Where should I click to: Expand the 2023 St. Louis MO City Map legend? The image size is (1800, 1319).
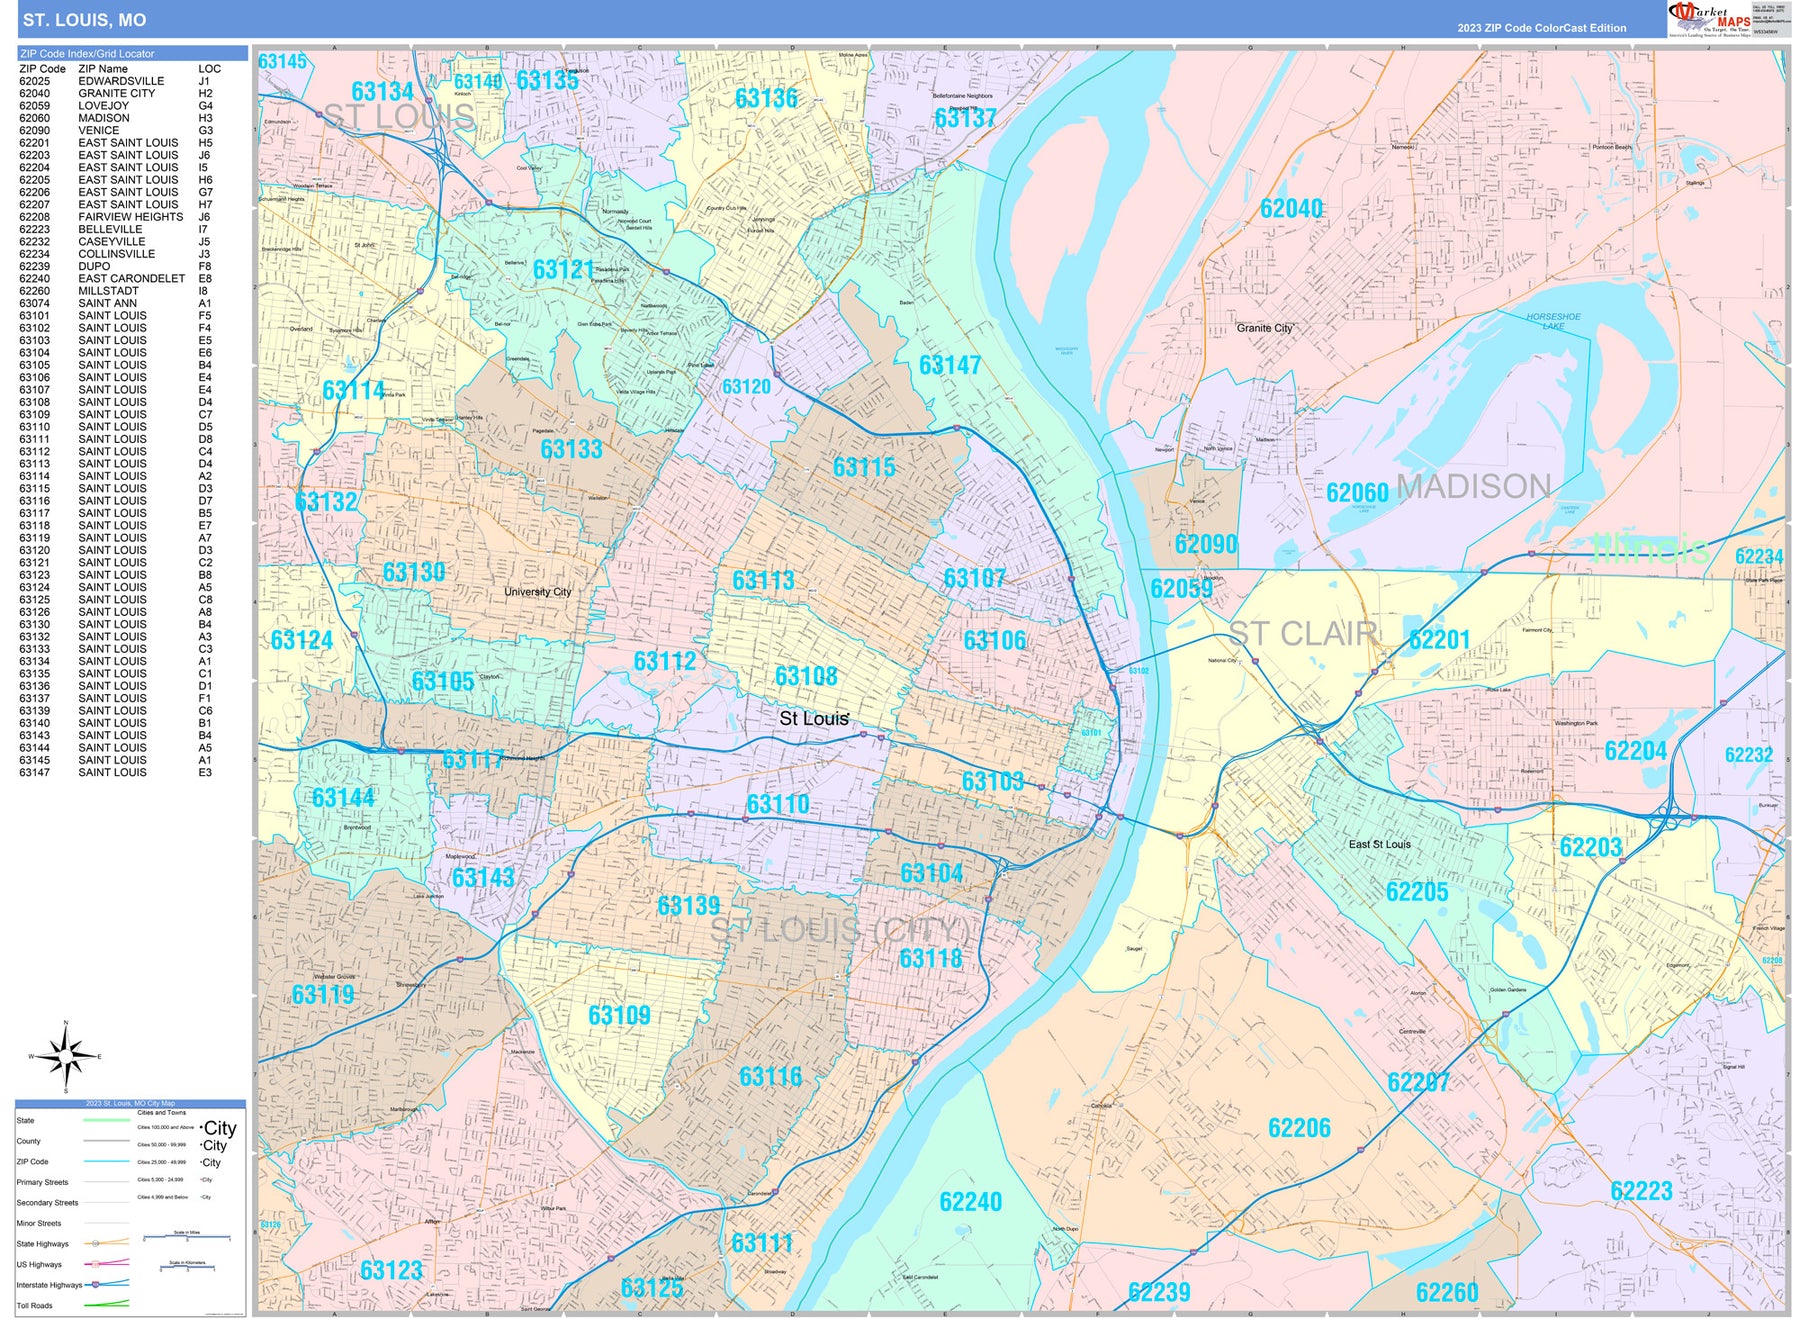point(131,1103)
